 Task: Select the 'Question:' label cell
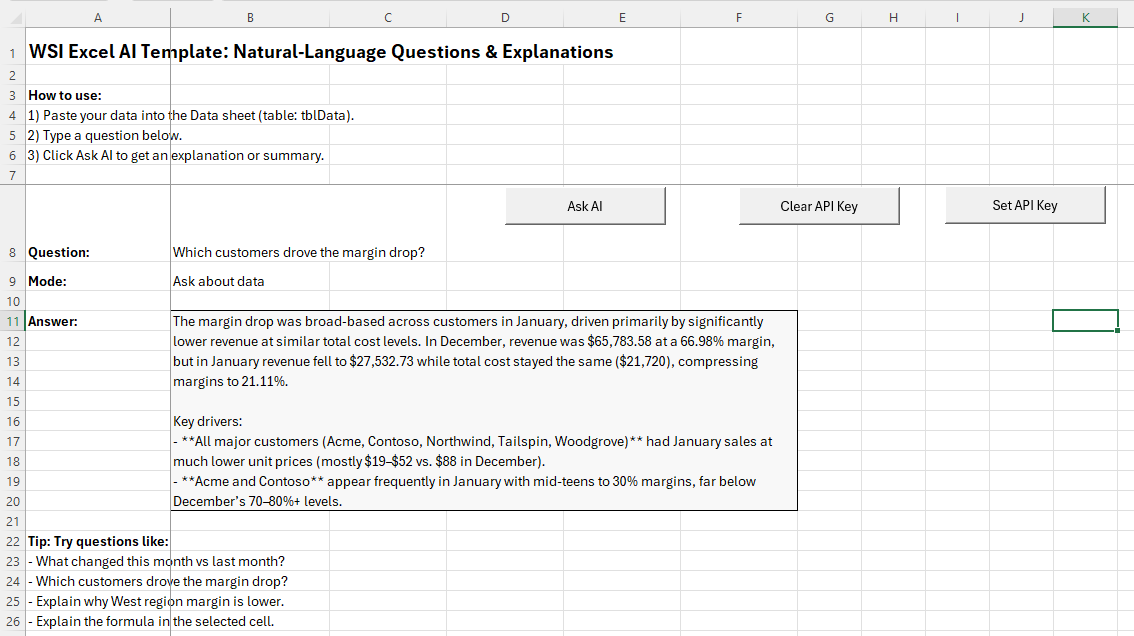59,253
